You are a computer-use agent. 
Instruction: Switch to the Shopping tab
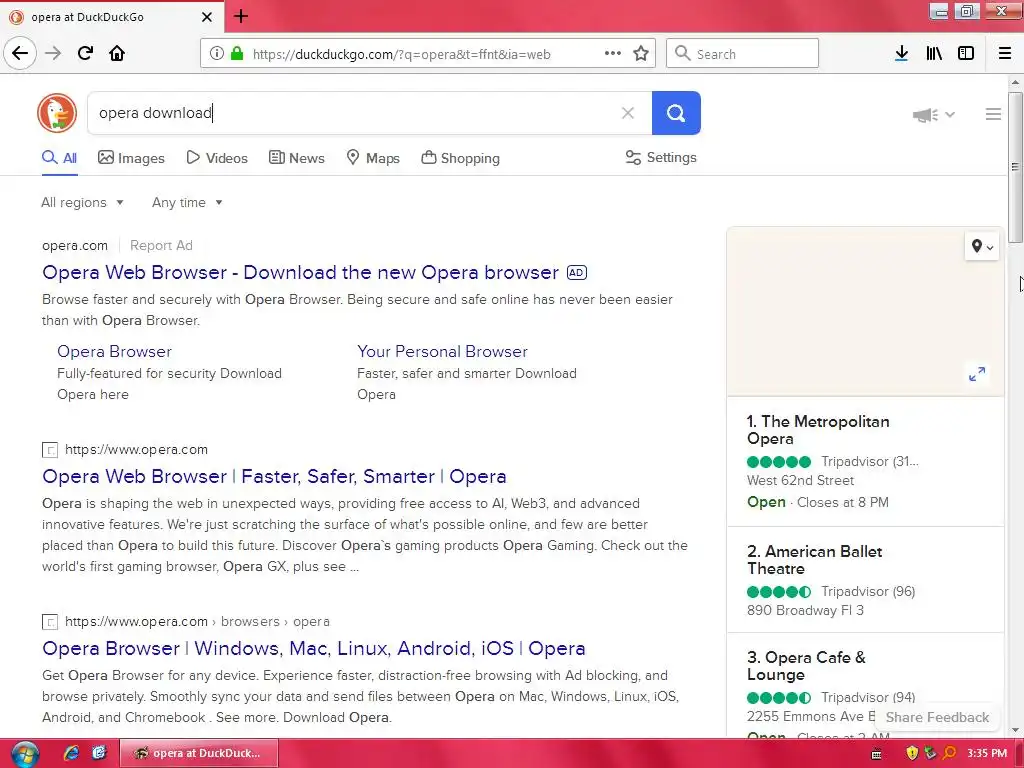tap(460, 158)
